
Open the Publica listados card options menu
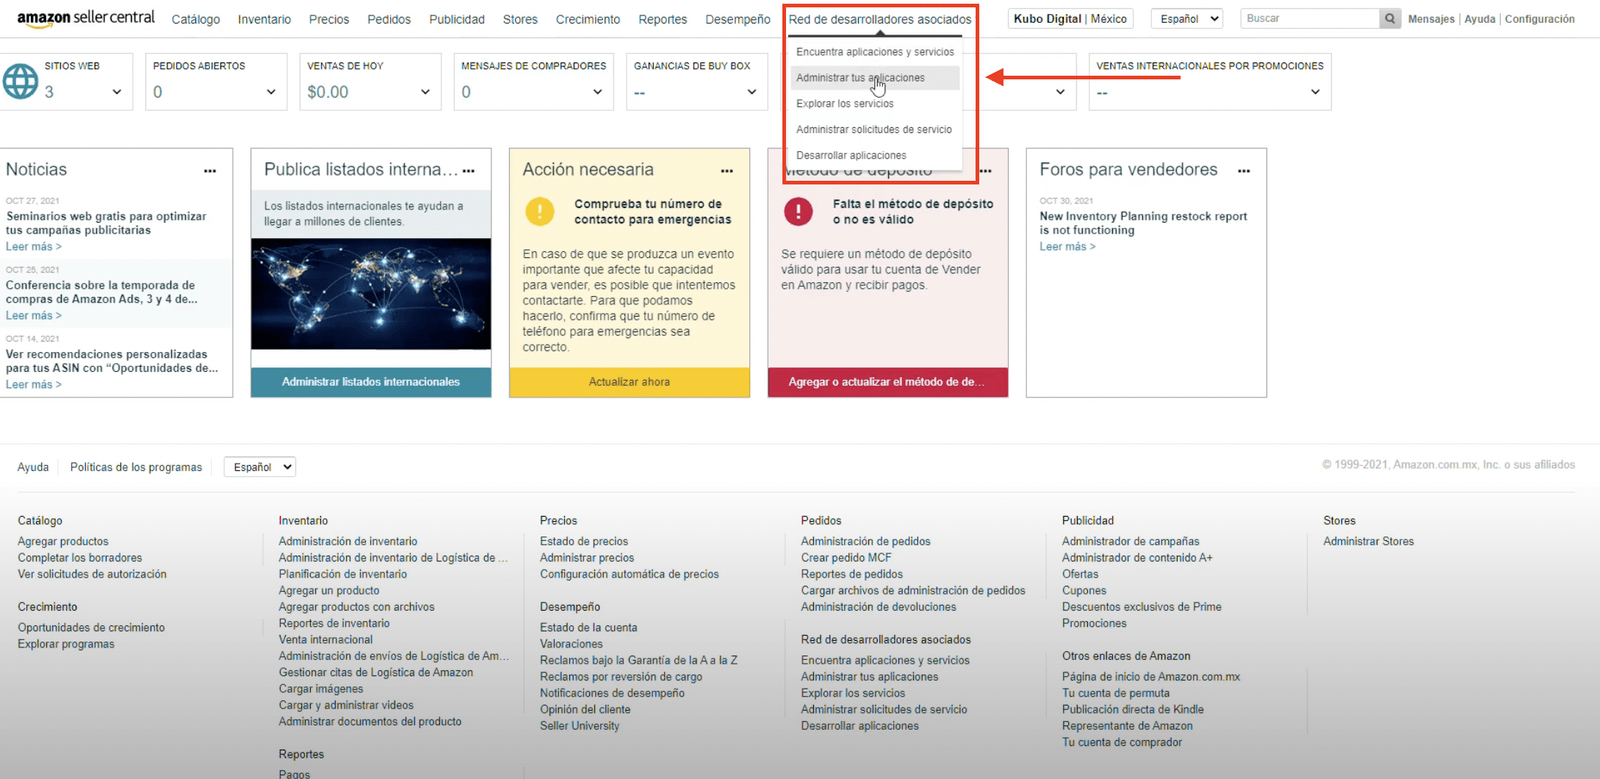point(469,171)
